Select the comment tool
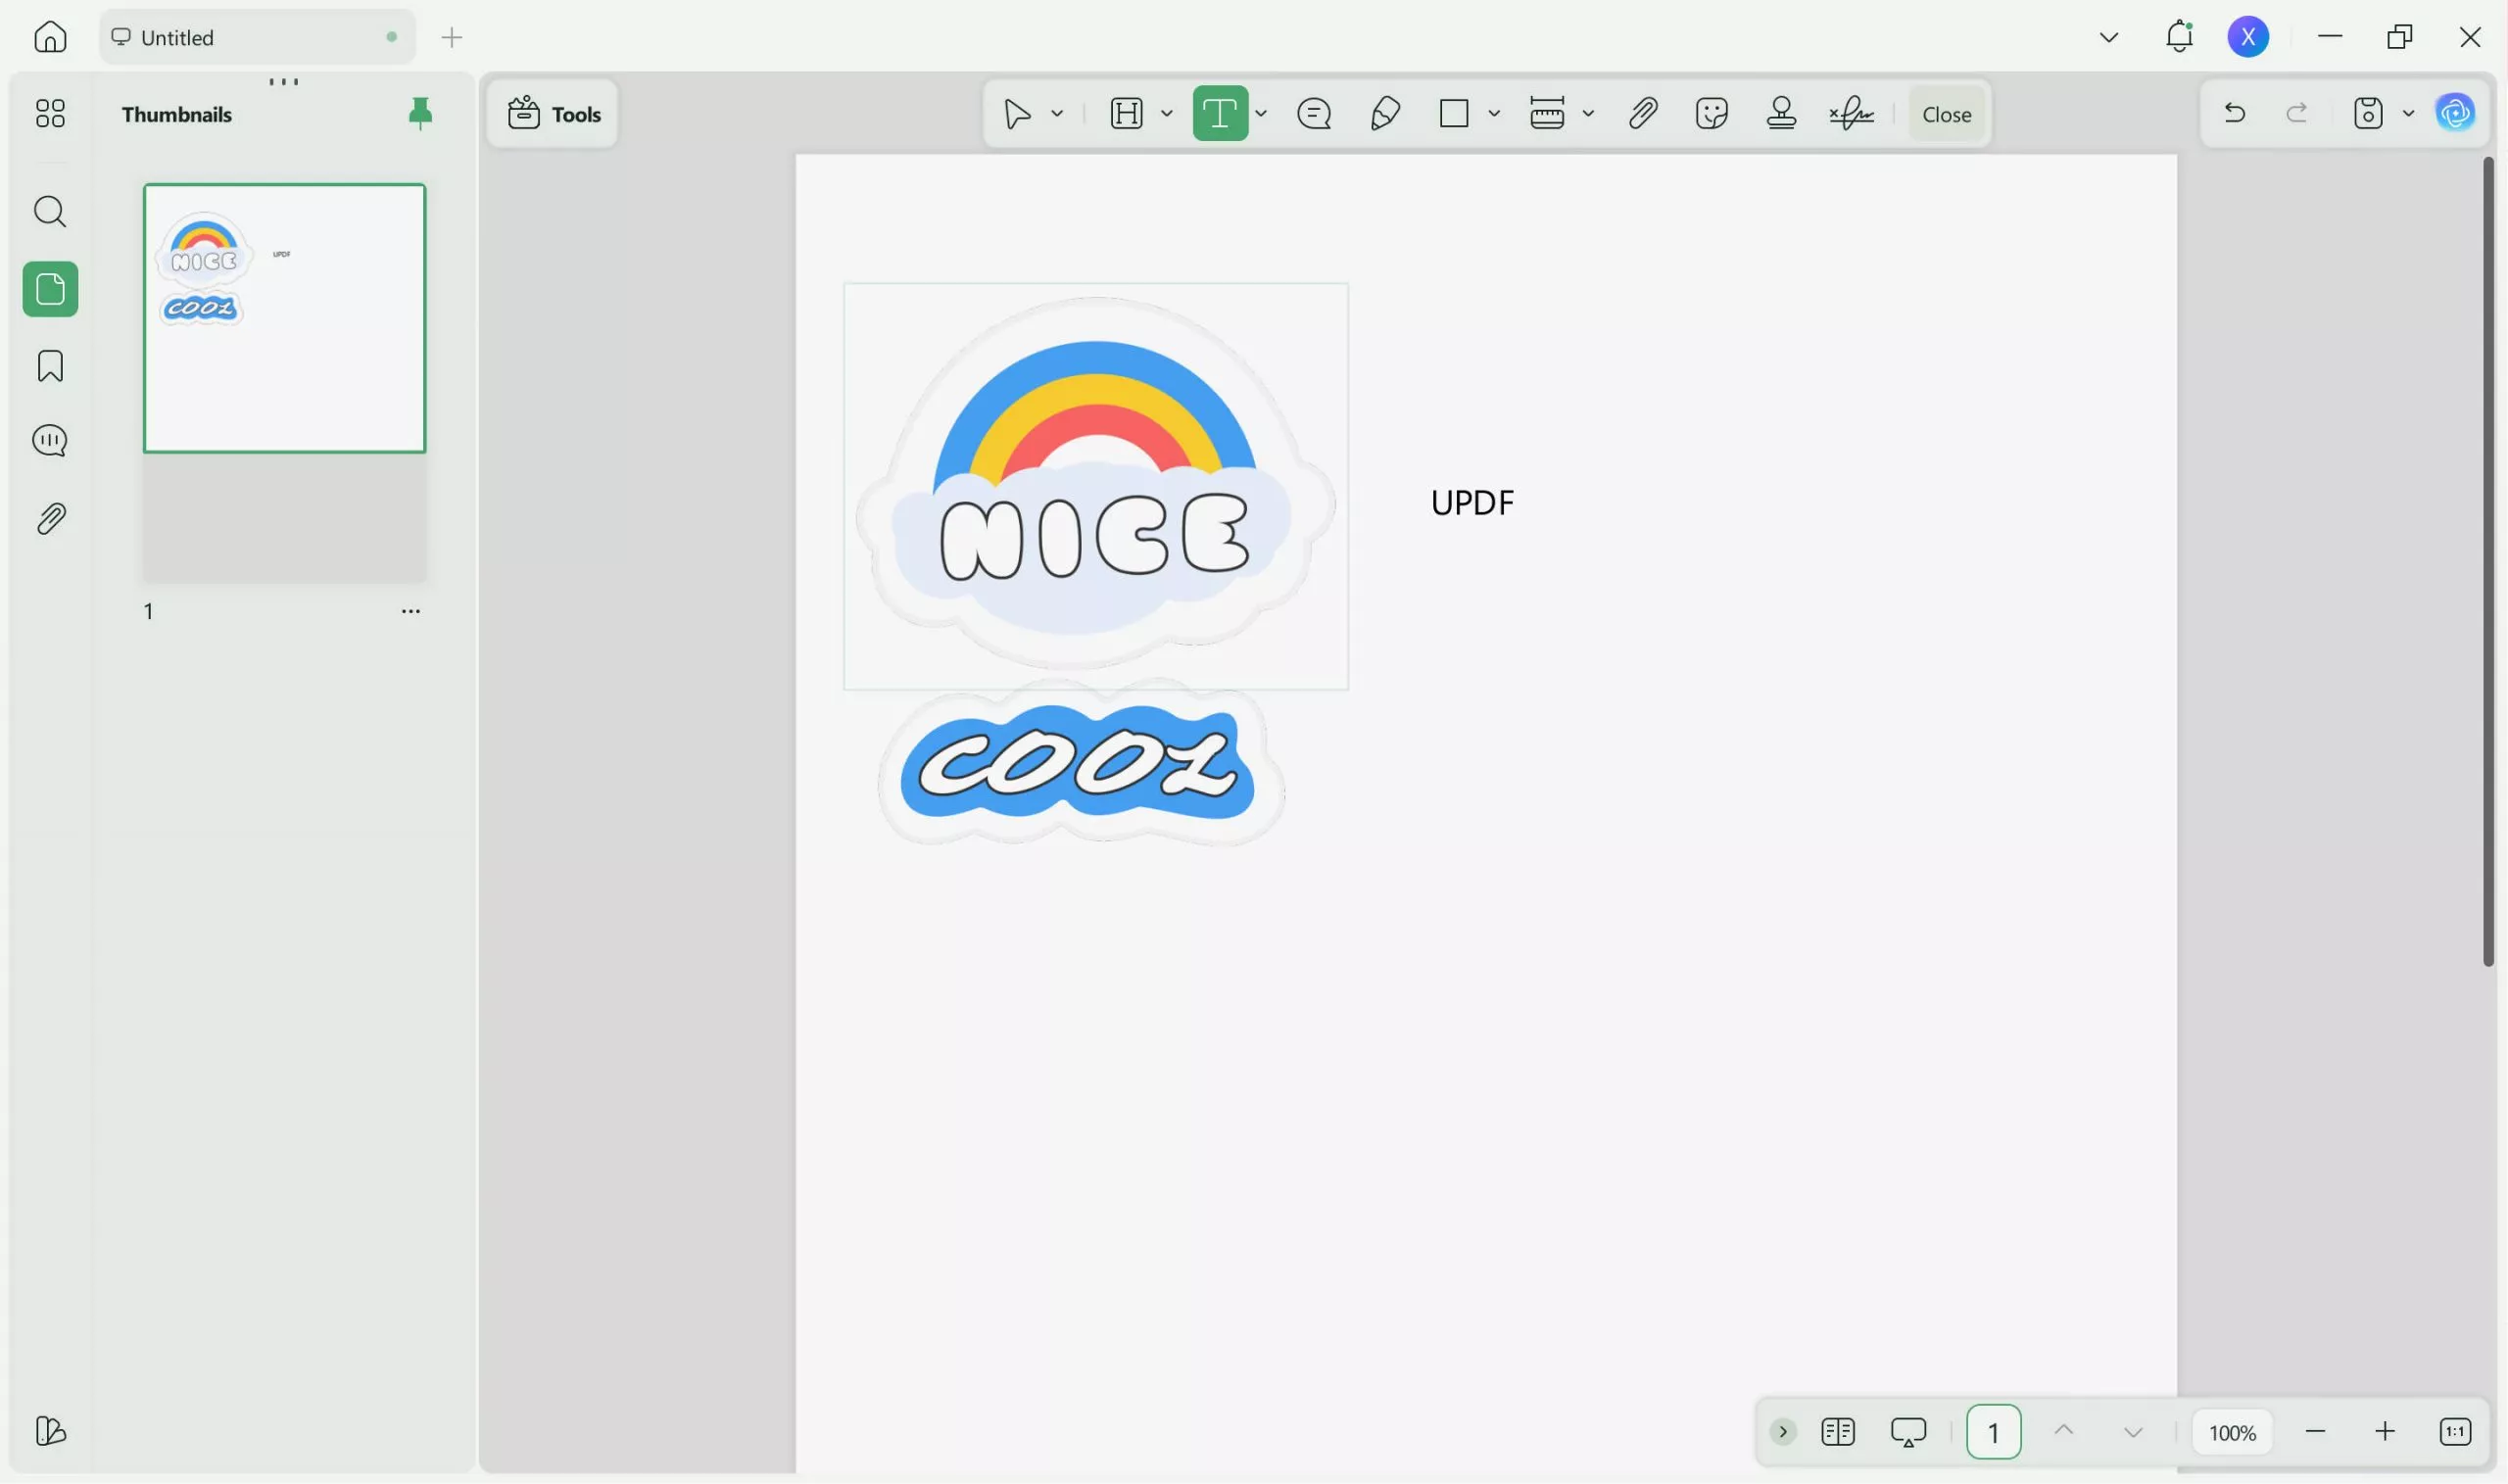The image size is (2508, 1484). coord(1313,112)
